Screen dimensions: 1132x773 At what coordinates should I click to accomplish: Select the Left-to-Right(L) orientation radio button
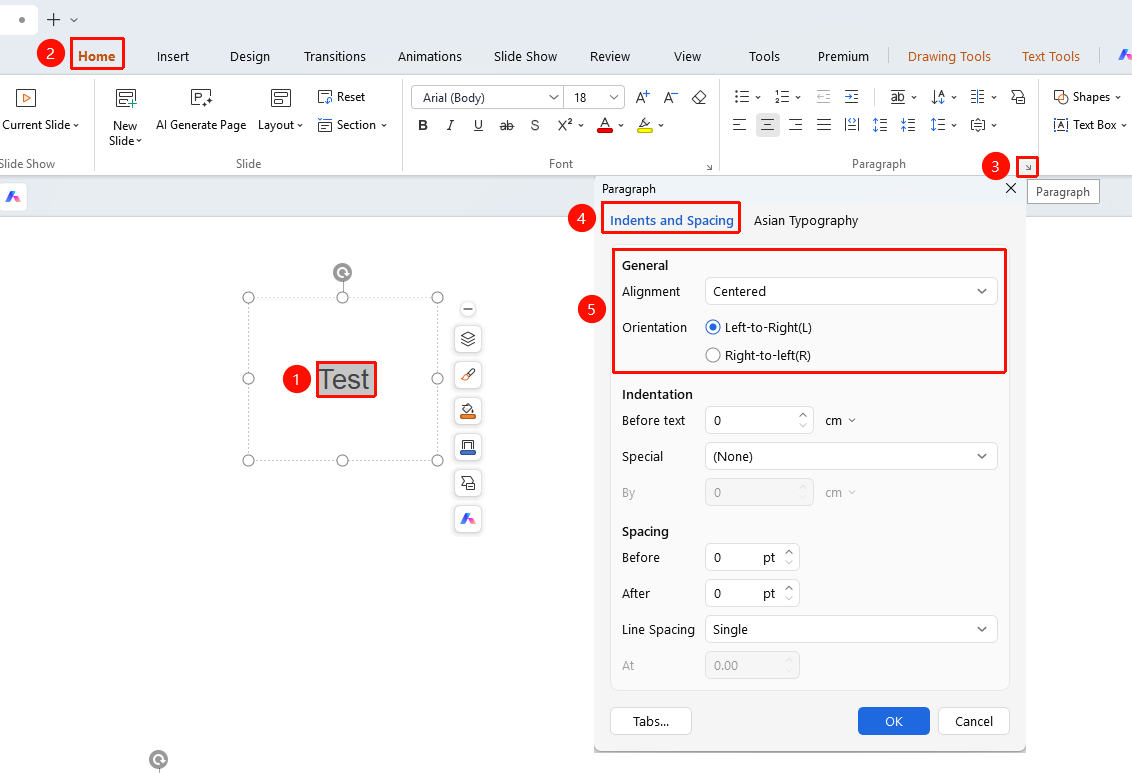tap(713, 328)
